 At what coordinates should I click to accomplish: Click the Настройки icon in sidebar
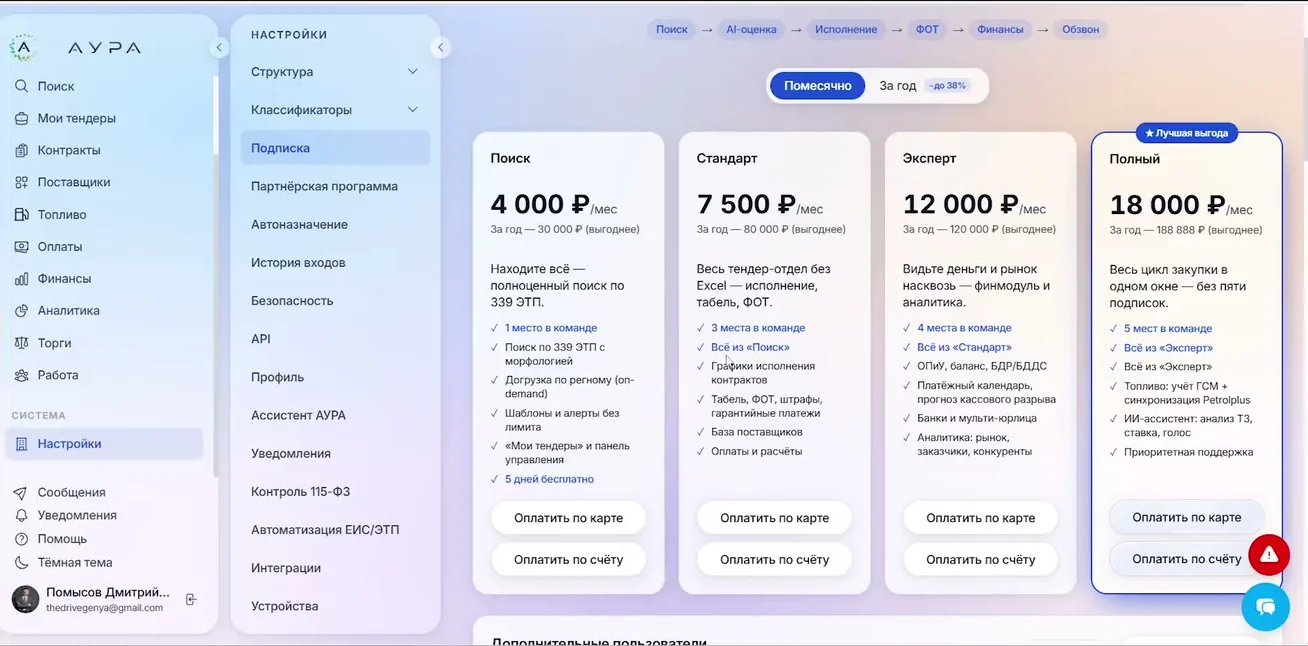click(21, 443)
